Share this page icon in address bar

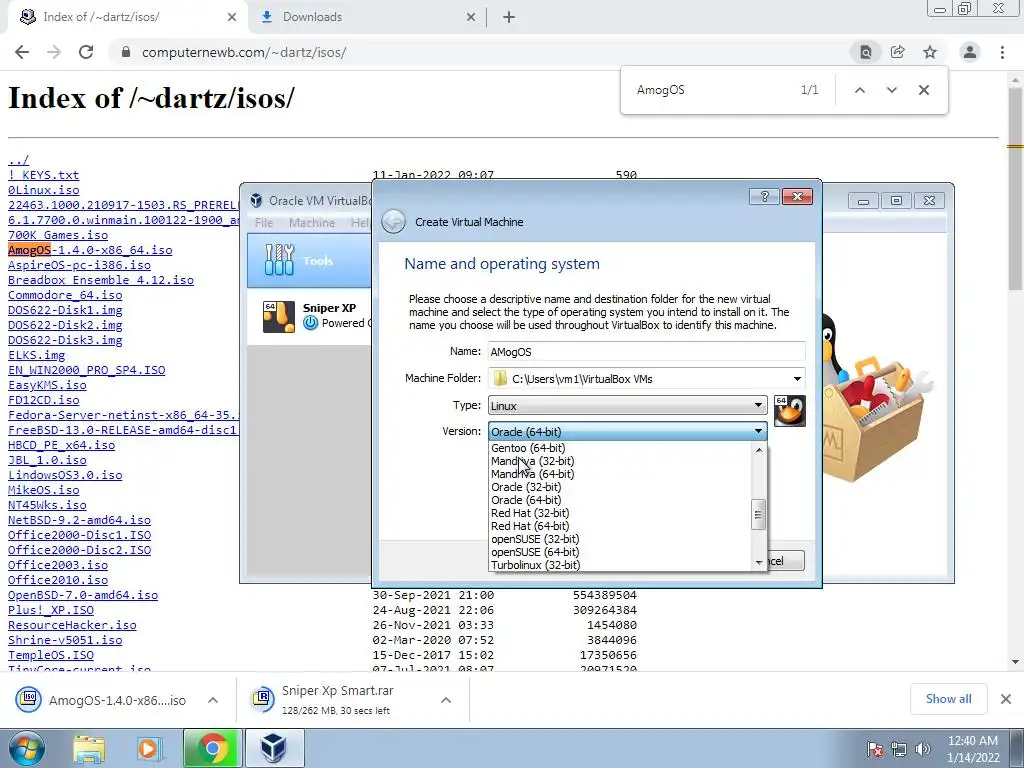(x=898, y=52)
